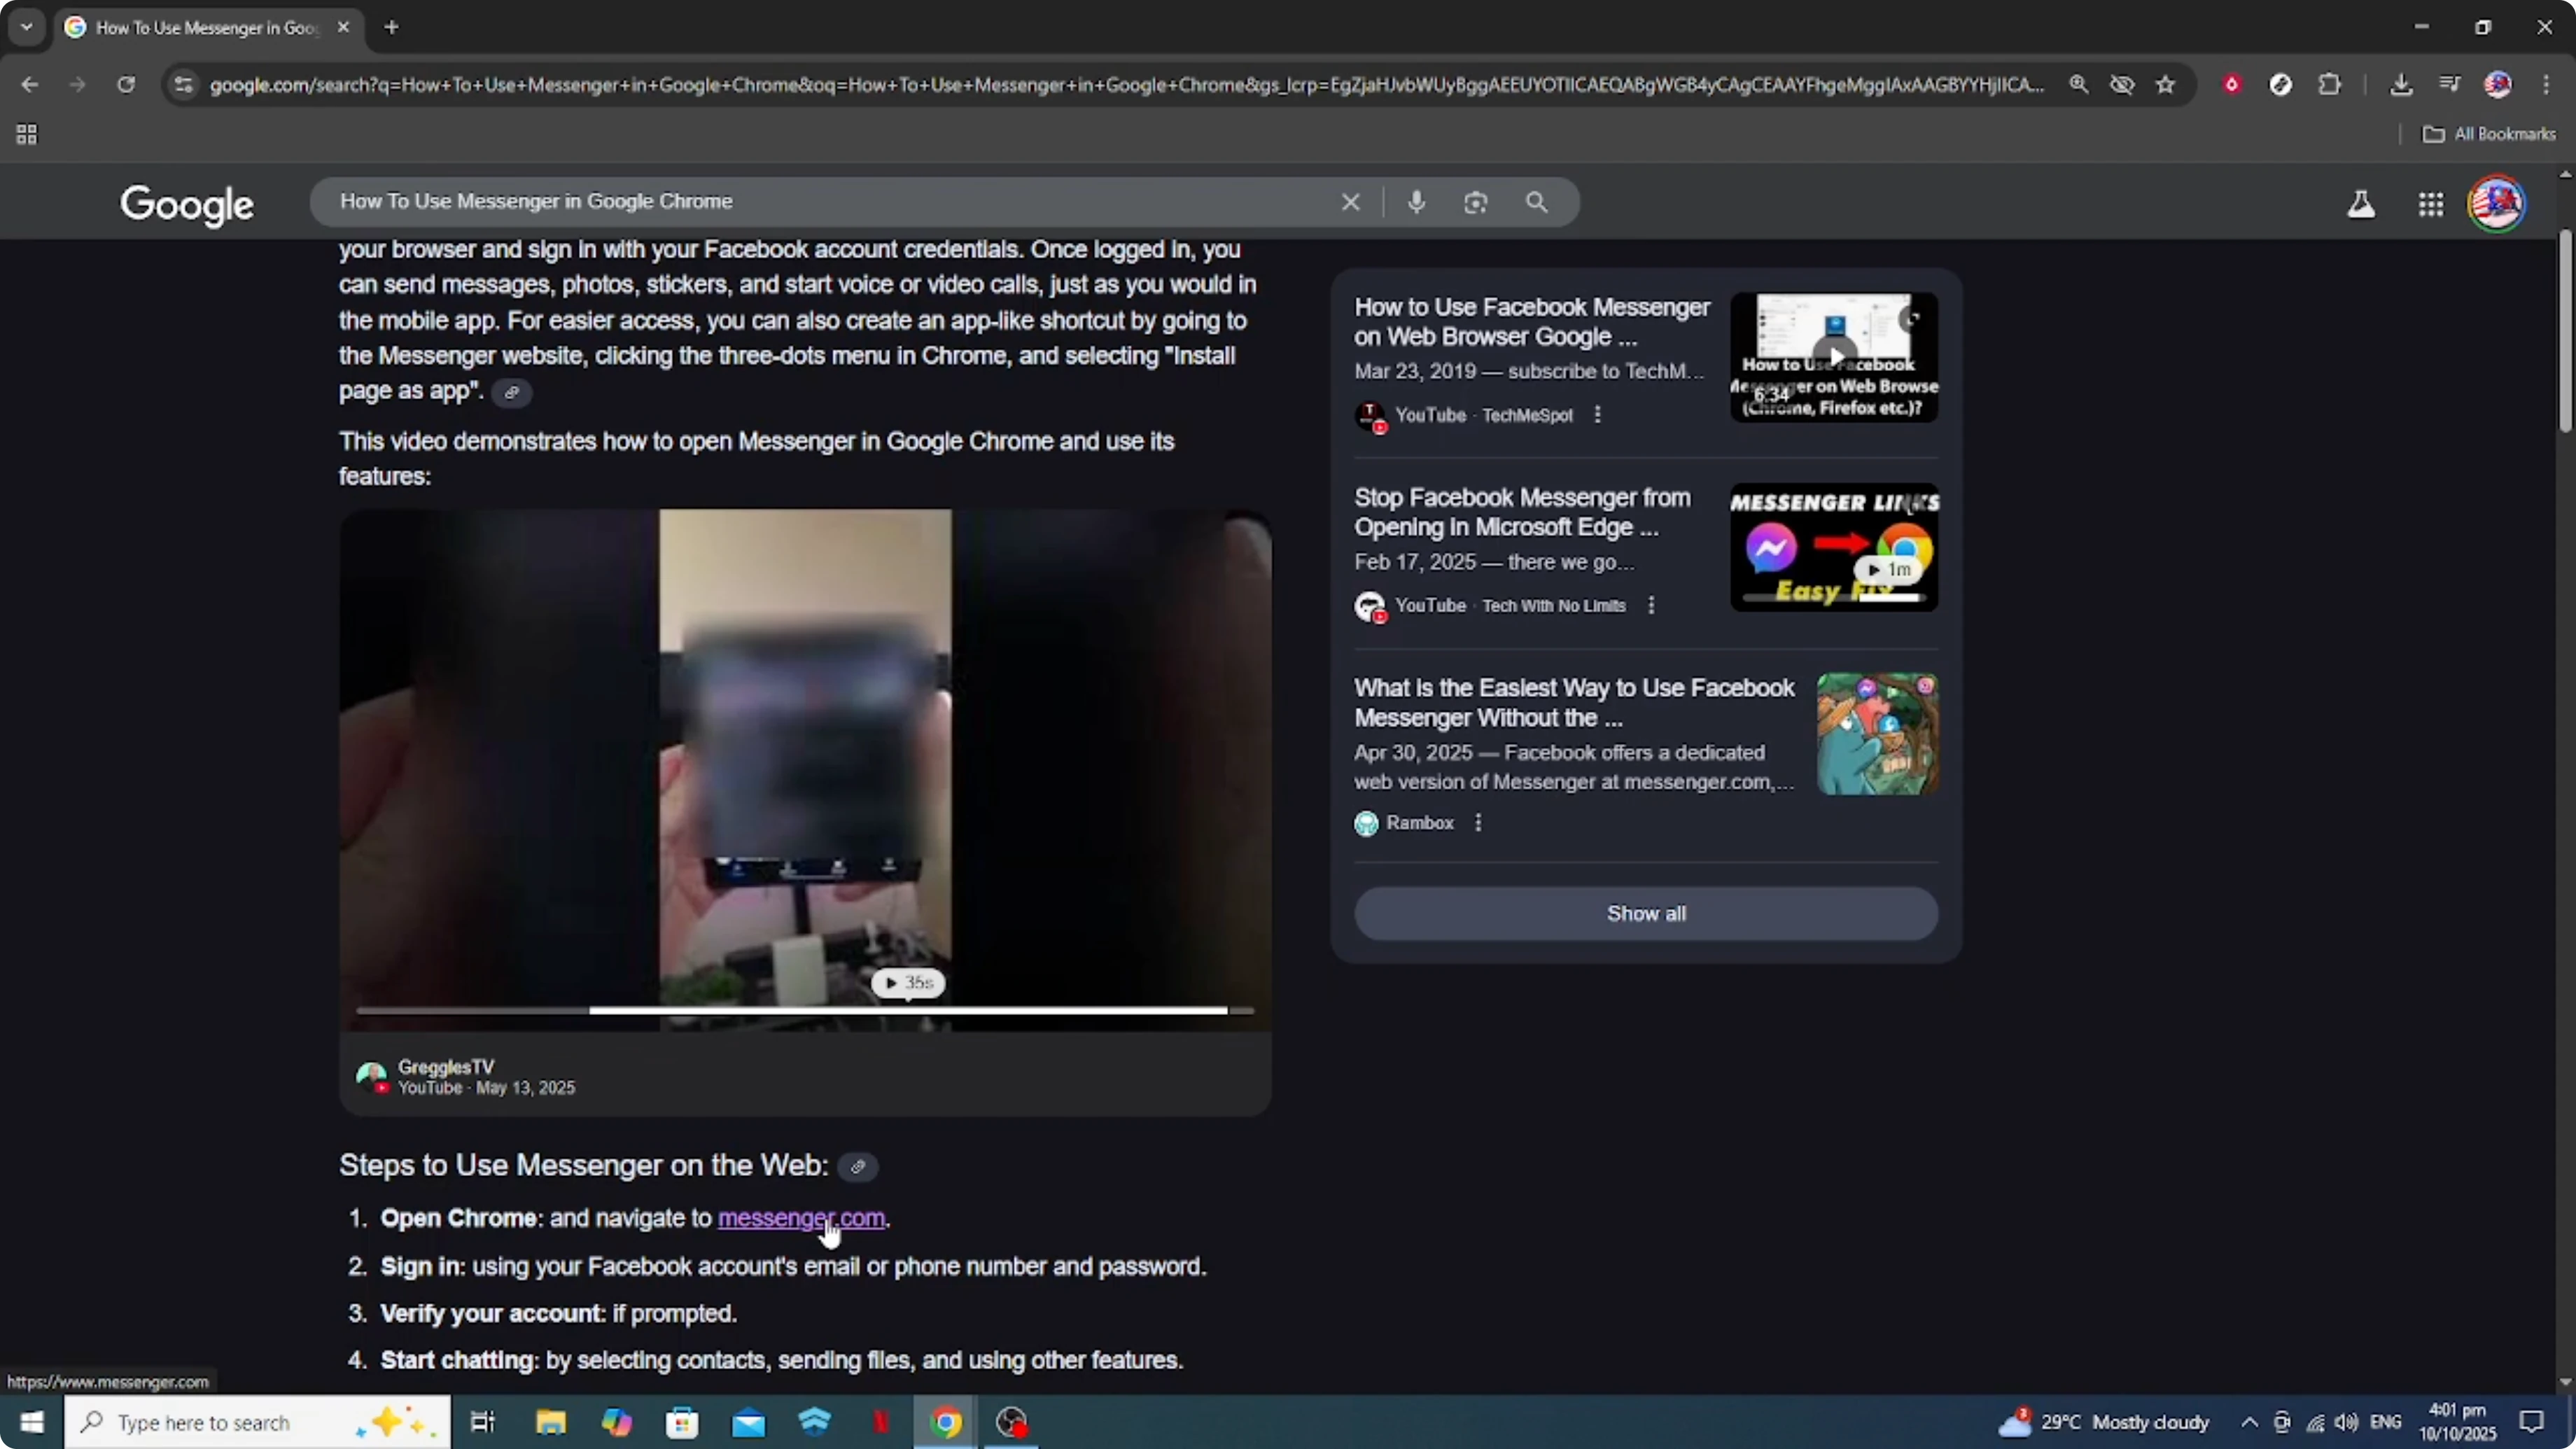The height and width of the screenshot is (1449, 2576).
Task: Click the Show all button
Action: pyautogui.click(x=1645, y=913)
